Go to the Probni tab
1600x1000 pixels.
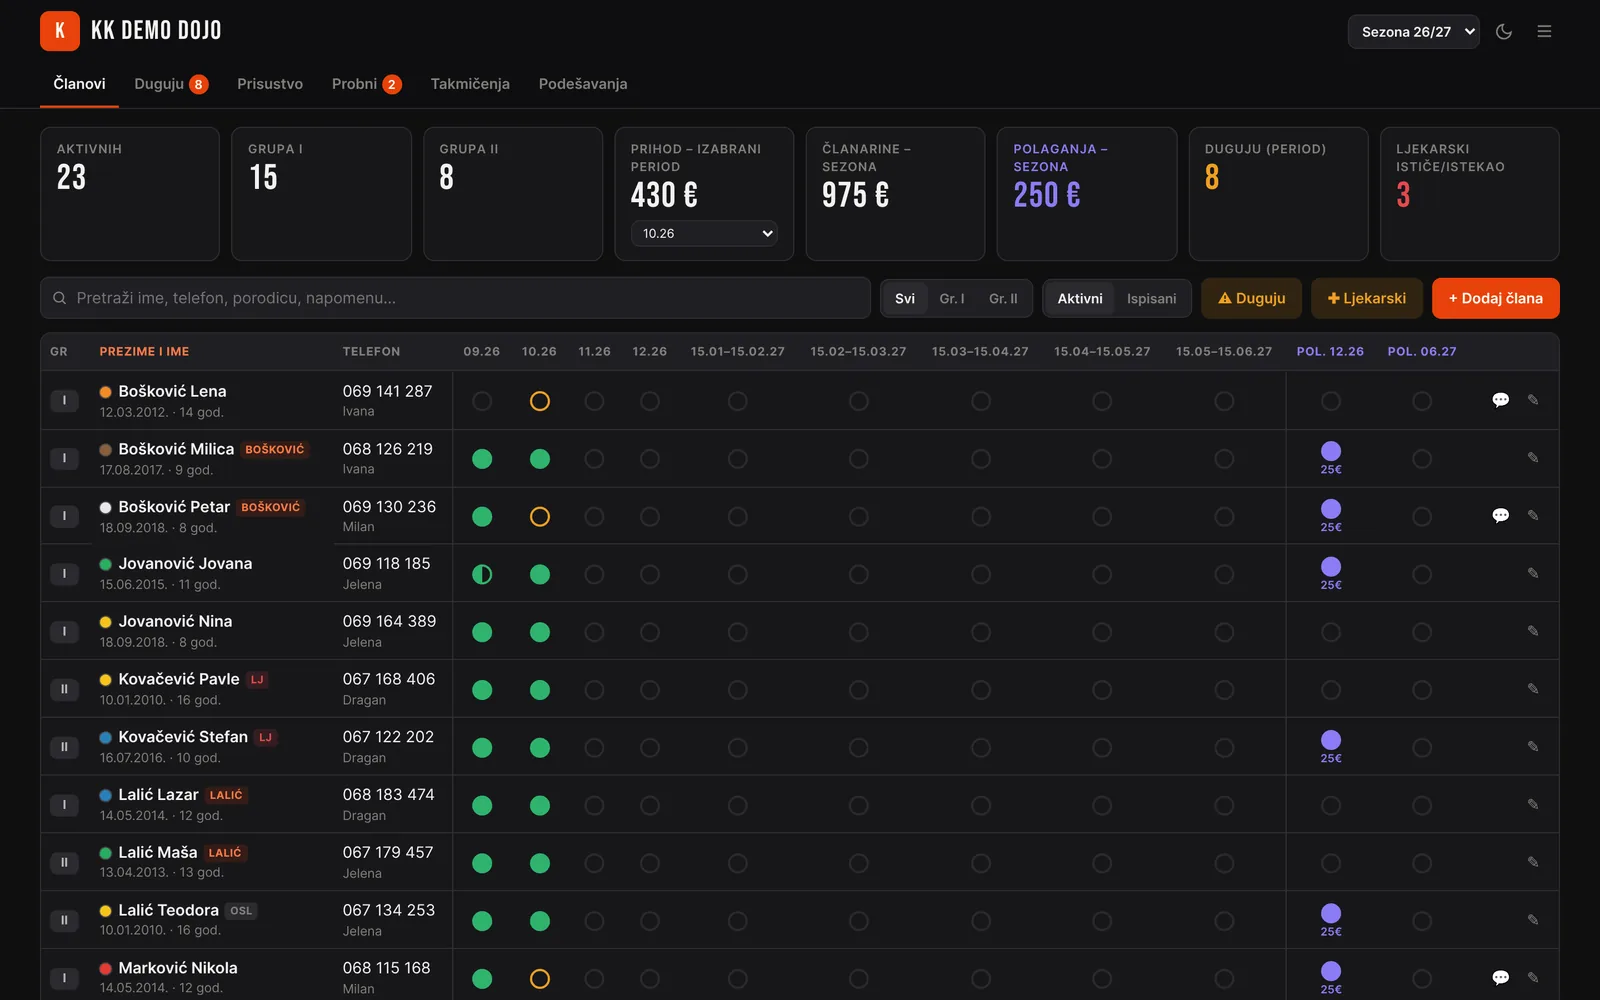366,84
